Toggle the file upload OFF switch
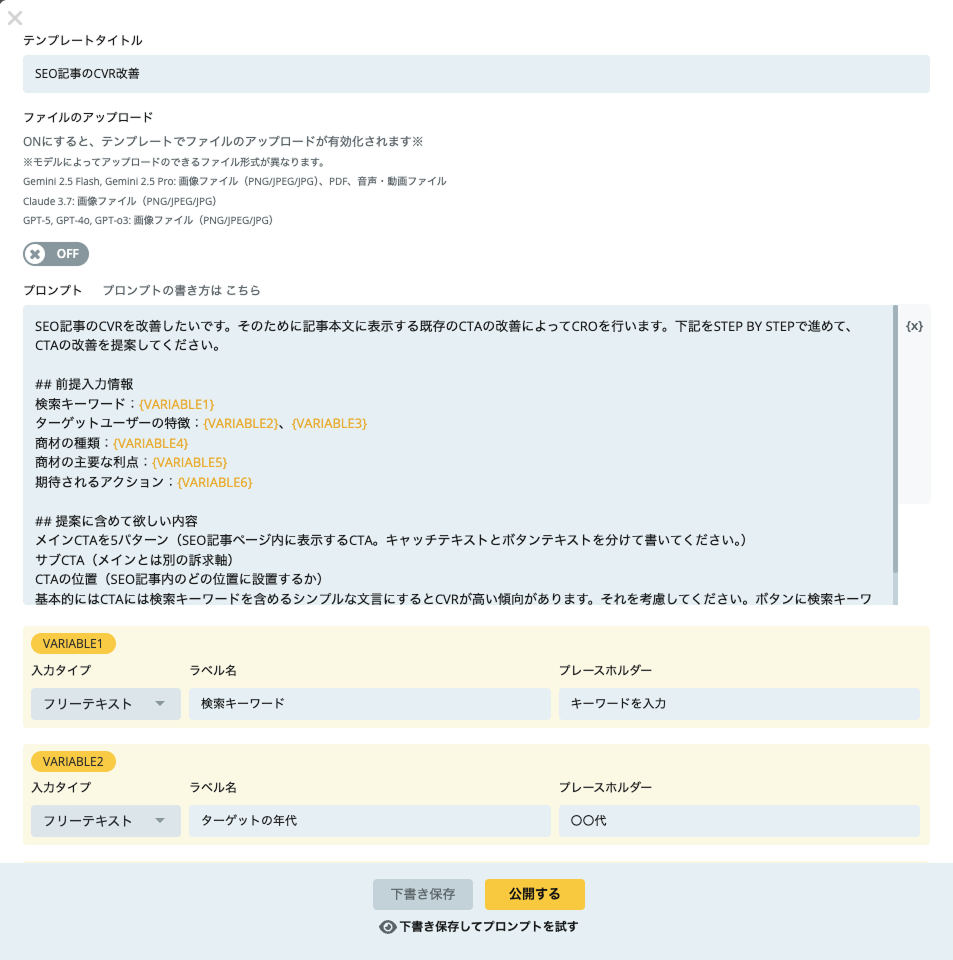Screen dimensions: 953x960 56,254
